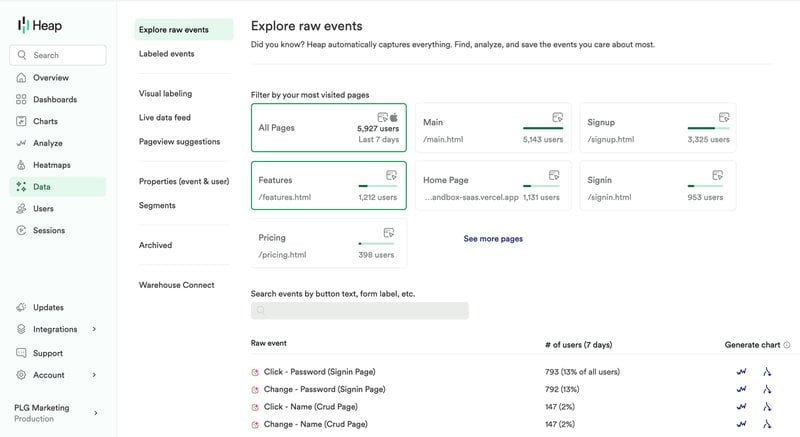Open Properties (event & user)

[184, 181]
